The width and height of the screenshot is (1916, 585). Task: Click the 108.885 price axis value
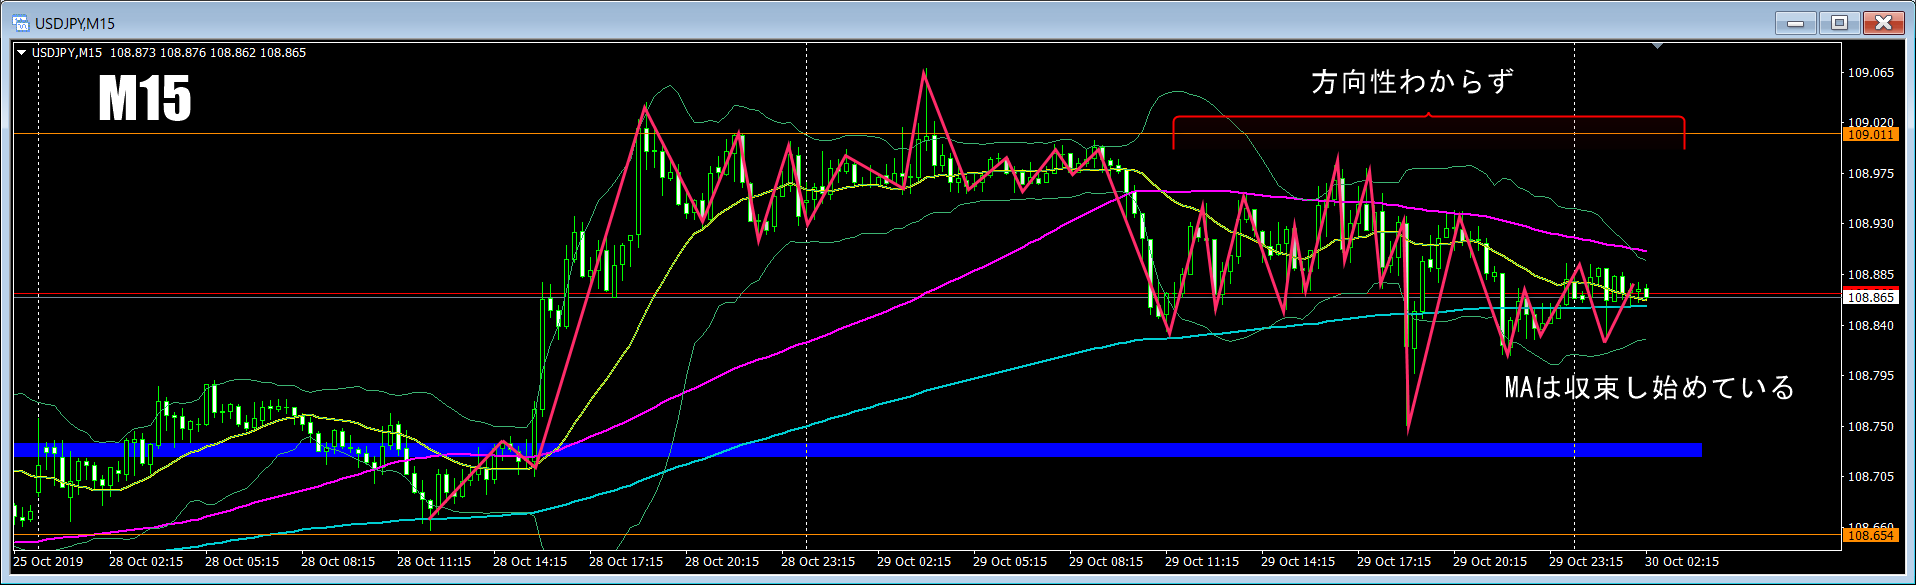coord(1870,275)
